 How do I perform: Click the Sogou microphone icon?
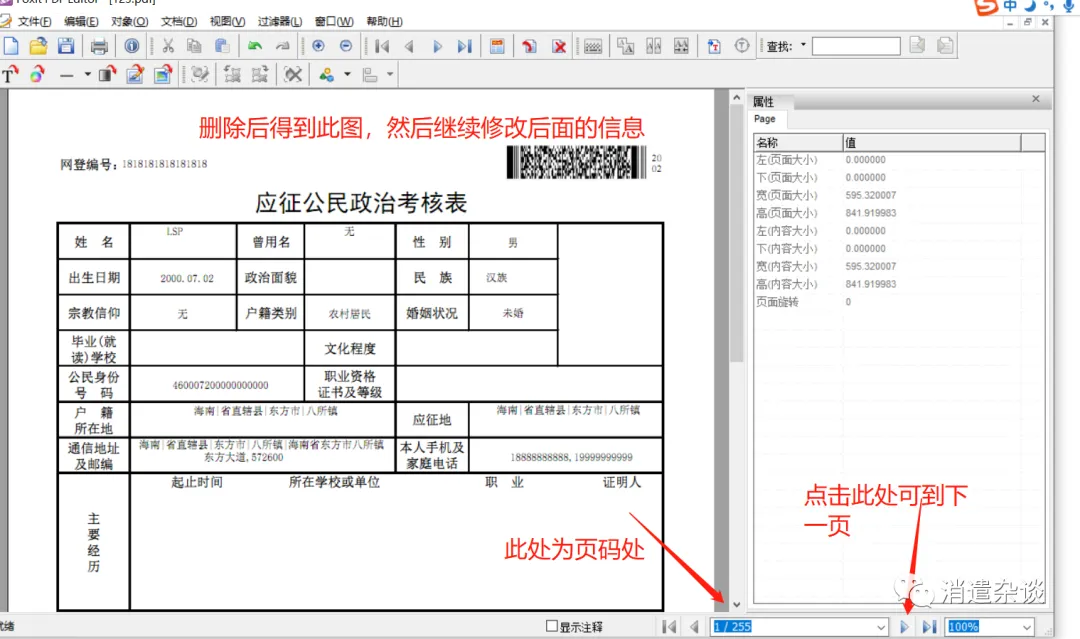(1069, 6)
